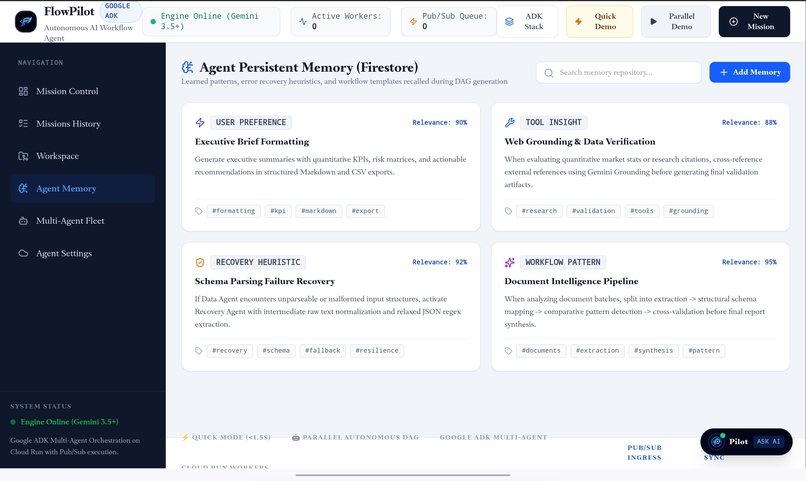This screenshot has height=481, width=806.
Task: Click the Add Memory button
Action: 749,72
